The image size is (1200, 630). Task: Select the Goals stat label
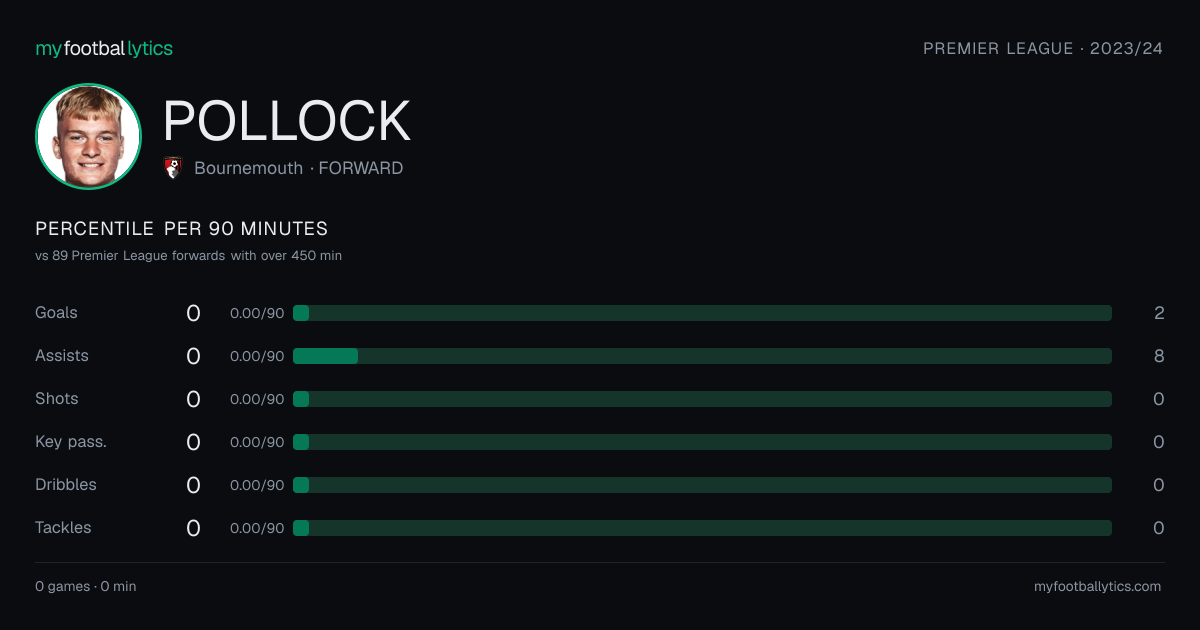click(56, 313)
